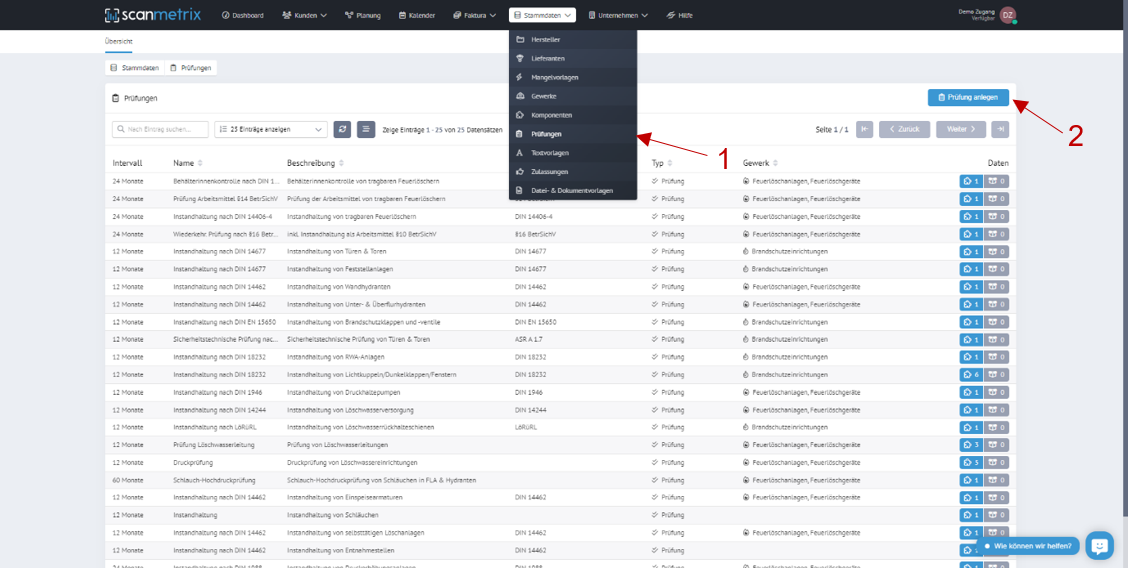Sort by the Gewerk column arrows
1128x568 pixels.
[776, 163]
